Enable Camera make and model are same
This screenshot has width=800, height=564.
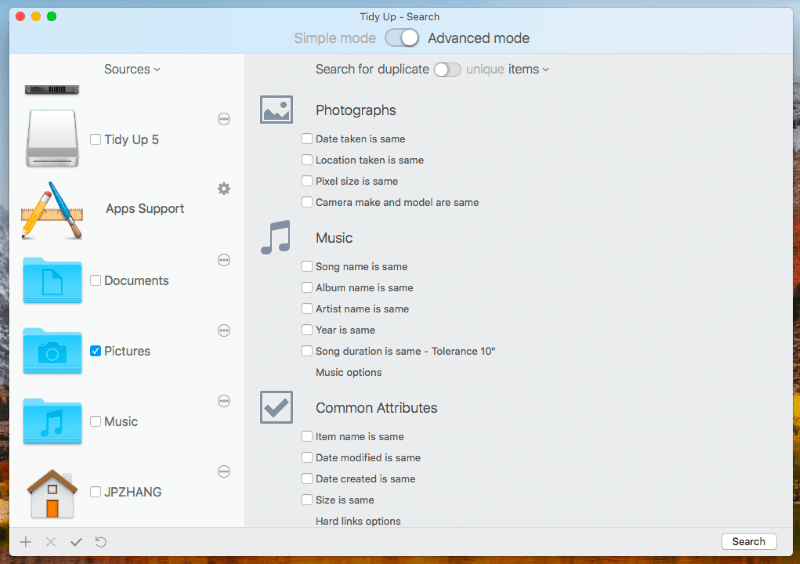(307, 202)
